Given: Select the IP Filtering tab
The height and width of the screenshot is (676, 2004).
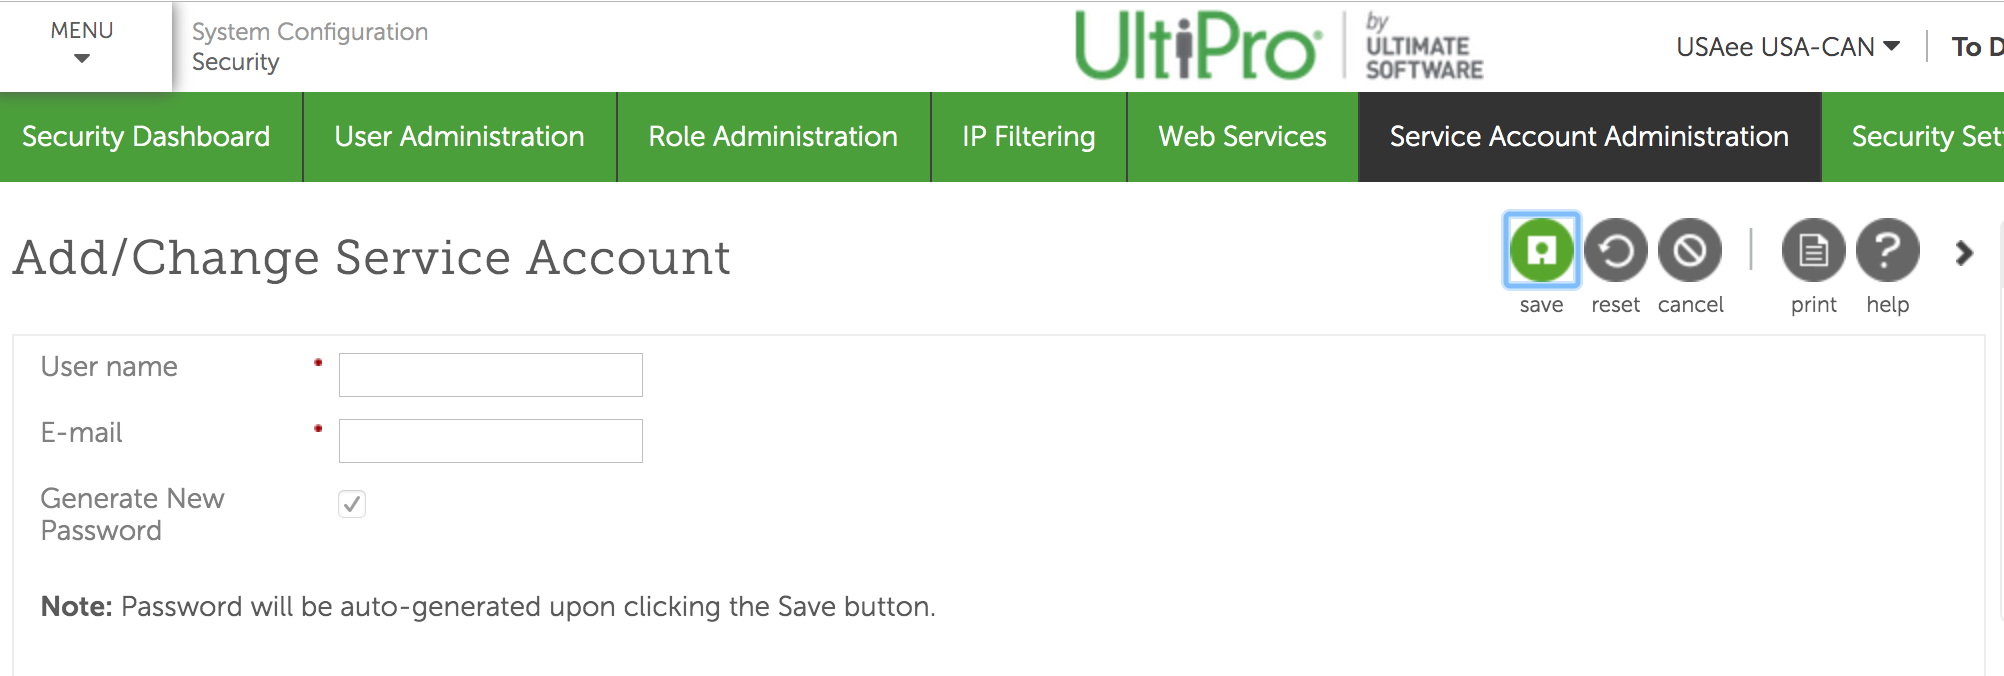Looking at the screenshot, I should tap(1028, 137).
